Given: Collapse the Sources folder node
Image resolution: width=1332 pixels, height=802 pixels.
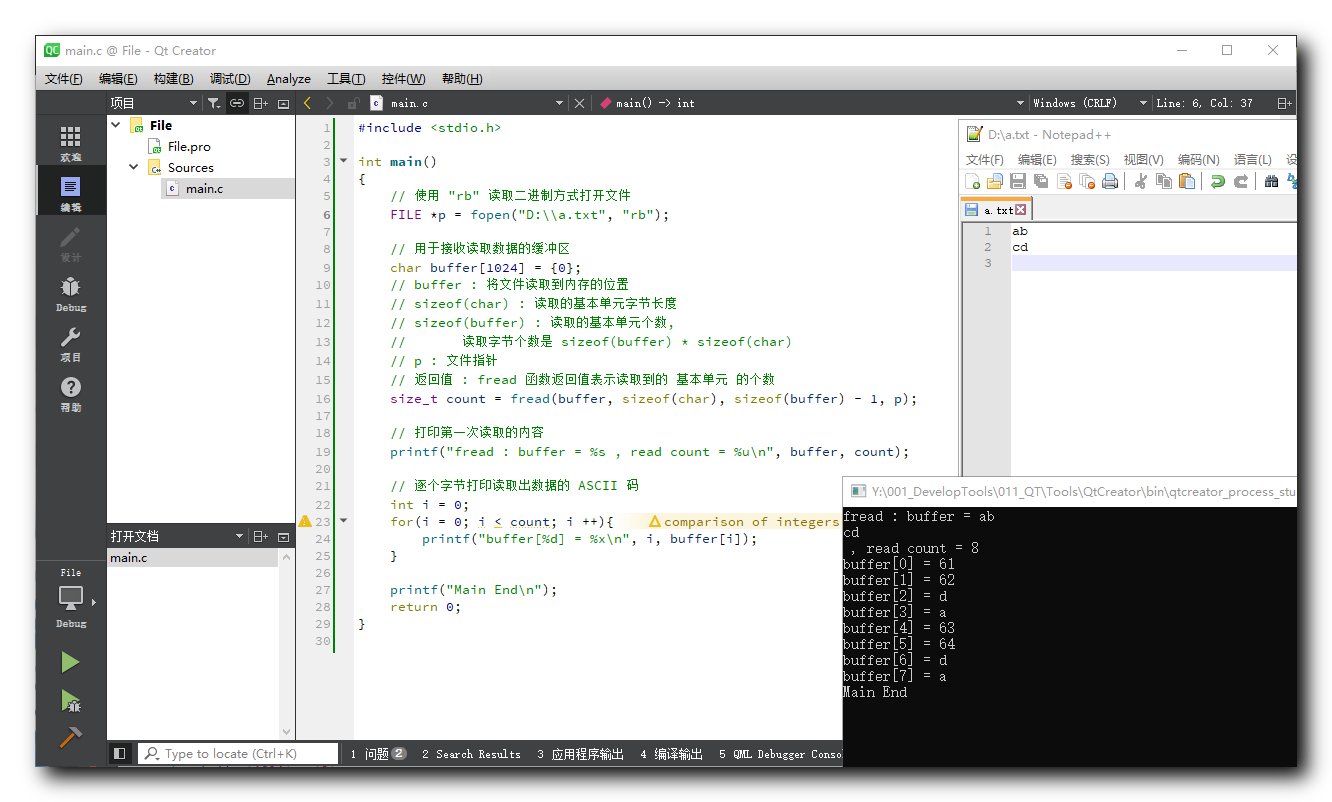Looking at the screenshot, I should pos(134,167).
